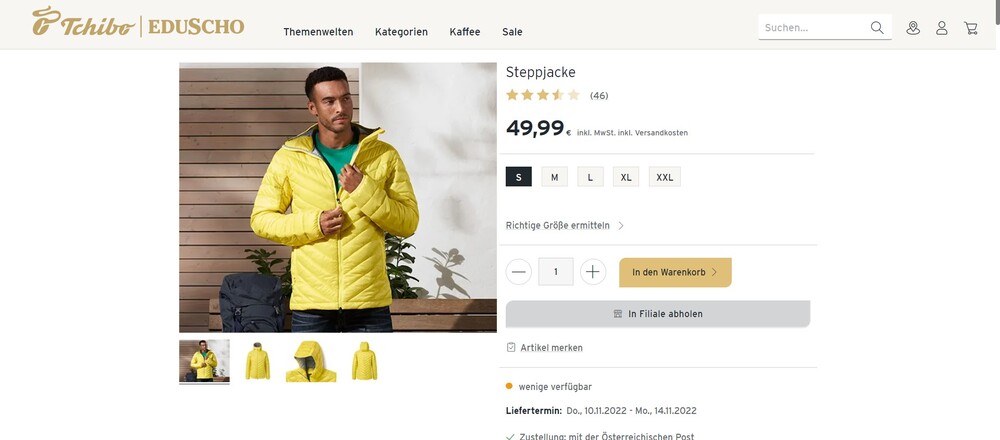Click the Tchibo Eduscho logo
The width and height of the screenshot is (1000, 440).
pos(138,22)
